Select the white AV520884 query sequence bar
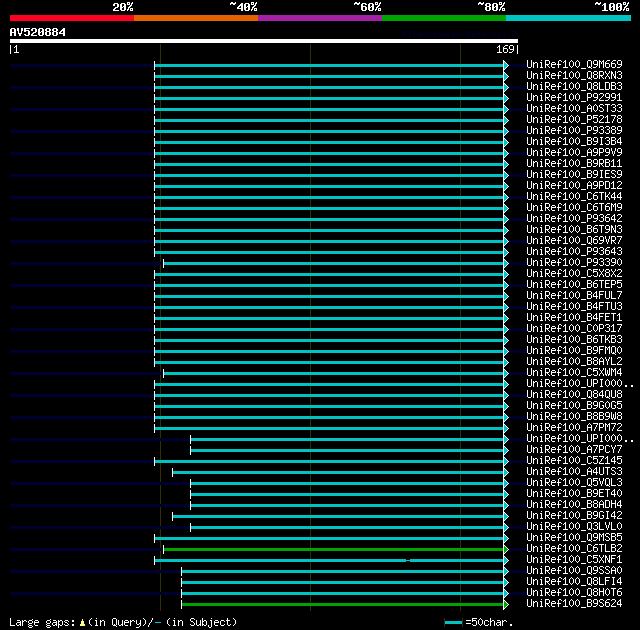The image size is (640, 630). [x=264, y=41]
